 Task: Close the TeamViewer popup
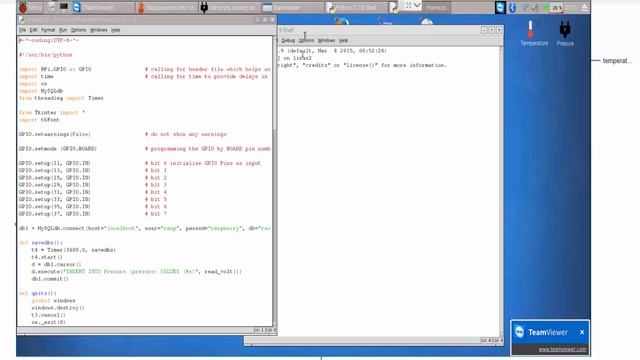[x=582, y=332]
